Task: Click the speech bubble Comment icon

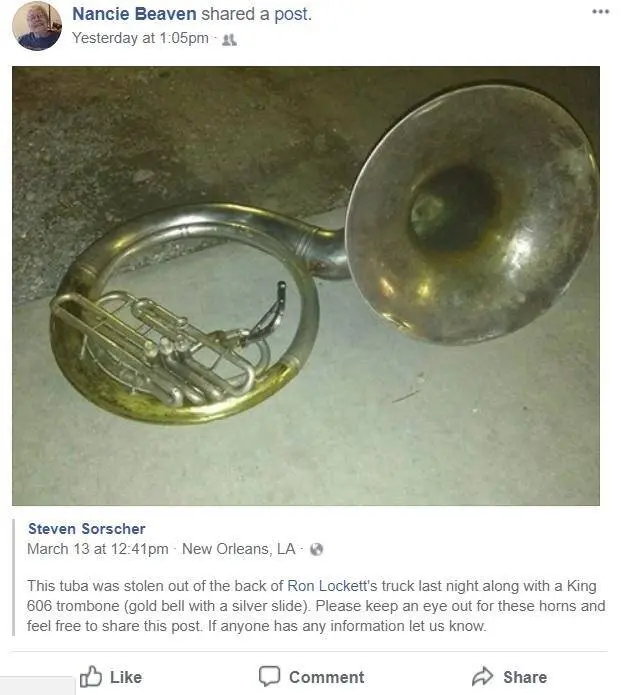Action: [x=269, y=676]
